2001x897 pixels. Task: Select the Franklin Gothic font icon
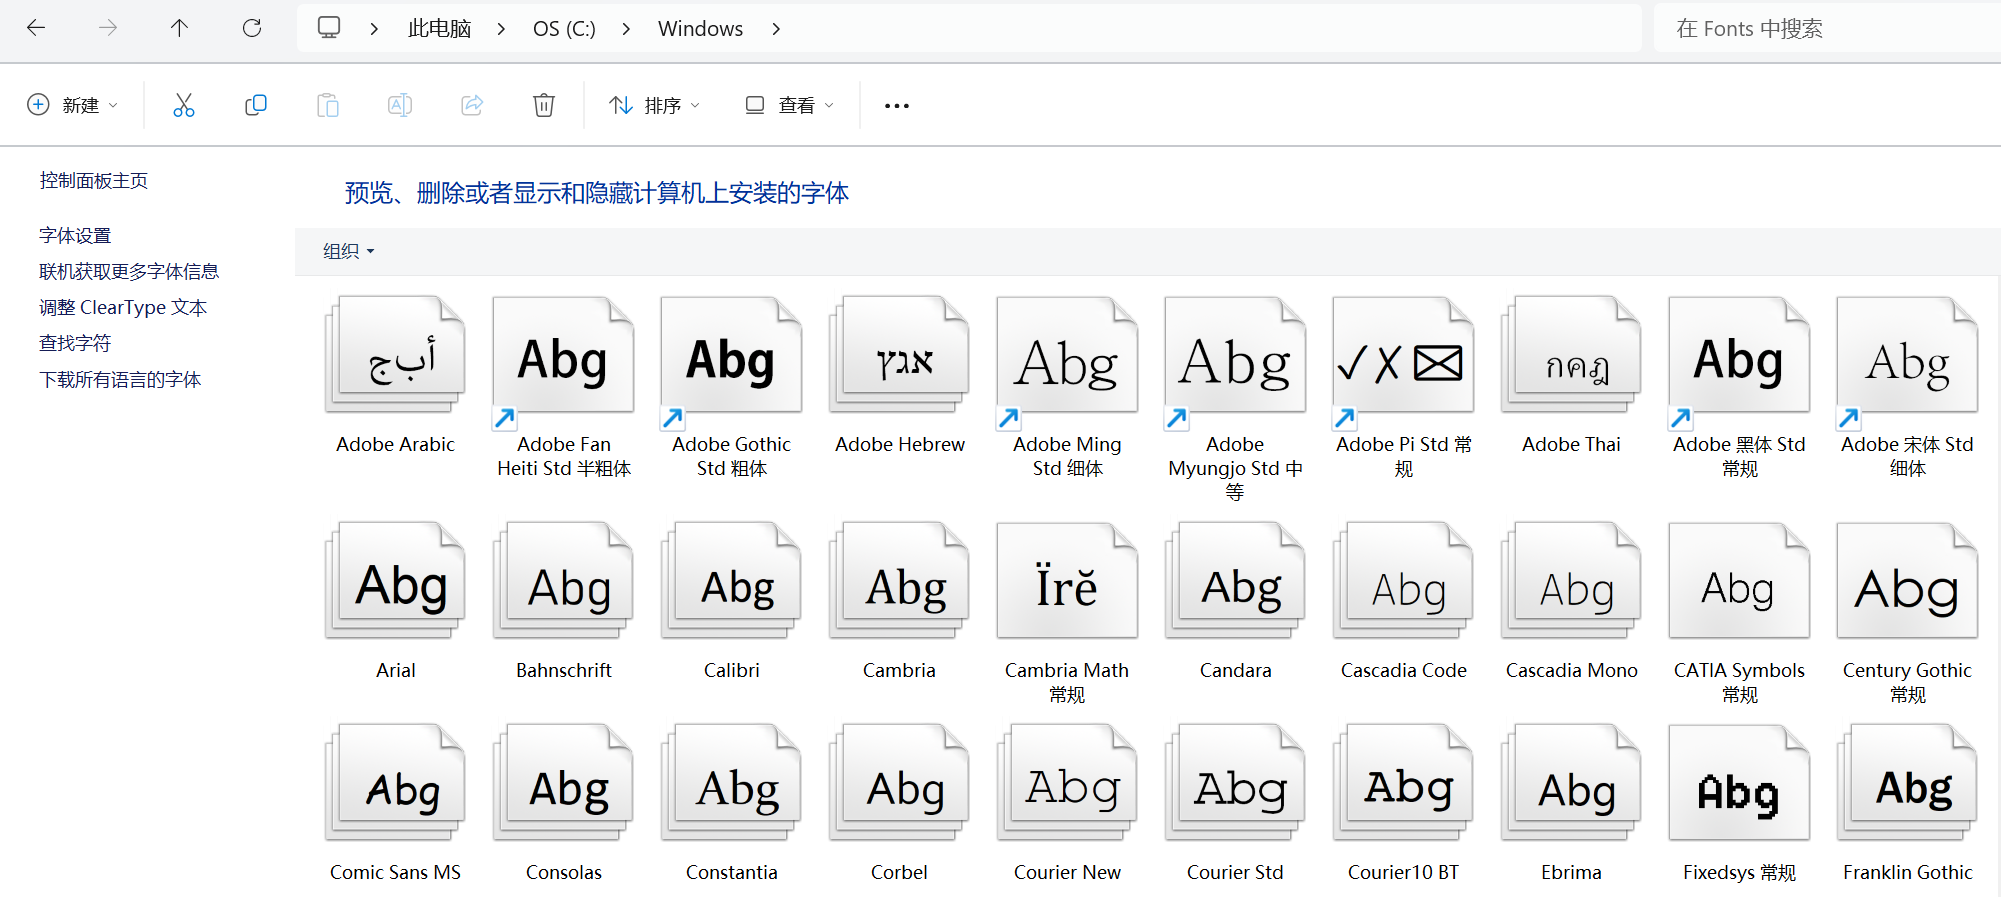[1908, 783]
